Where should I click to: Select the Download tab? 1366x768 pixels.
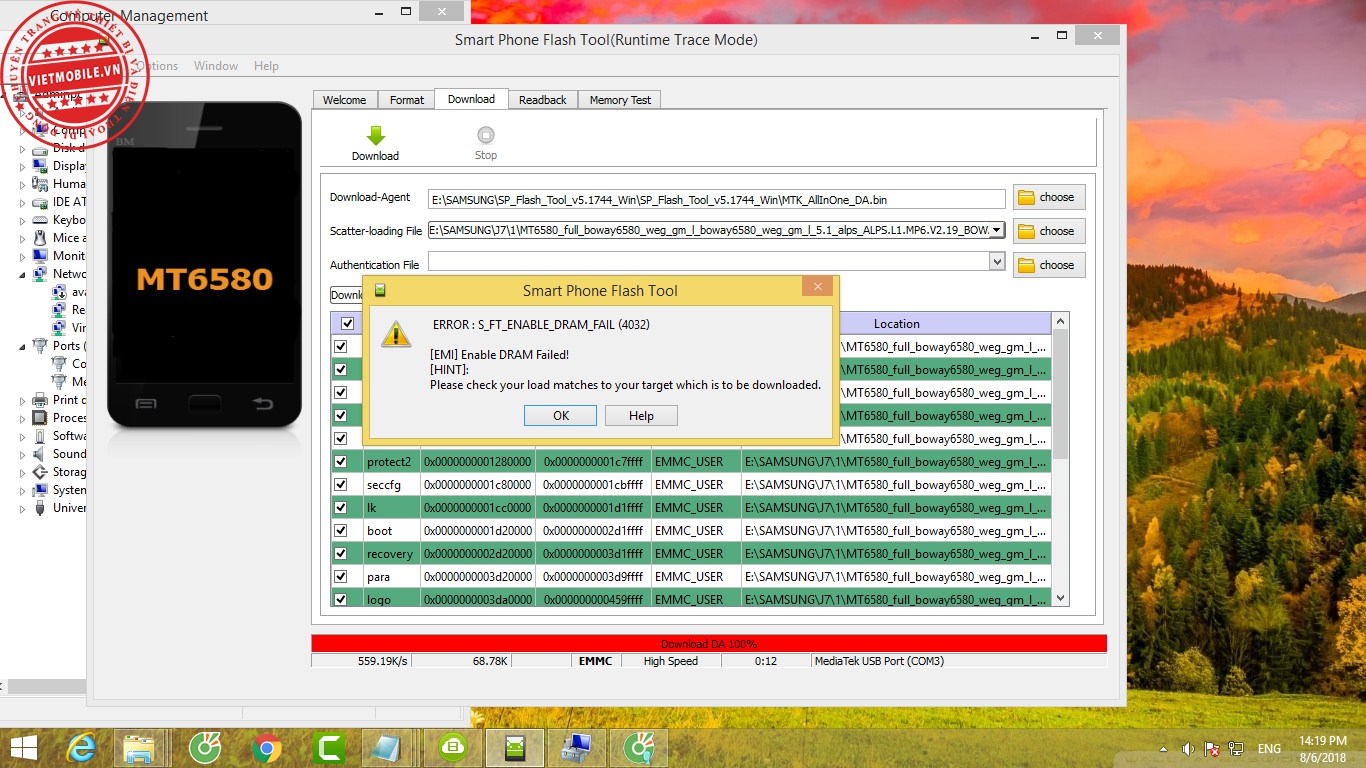(x=471, y=99)
